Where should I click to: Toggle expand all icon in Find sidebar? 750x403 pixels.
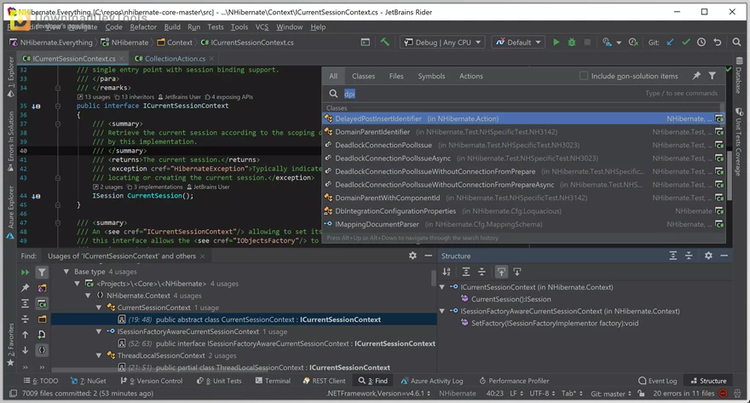pyautogui.click(x=25, y=303)
